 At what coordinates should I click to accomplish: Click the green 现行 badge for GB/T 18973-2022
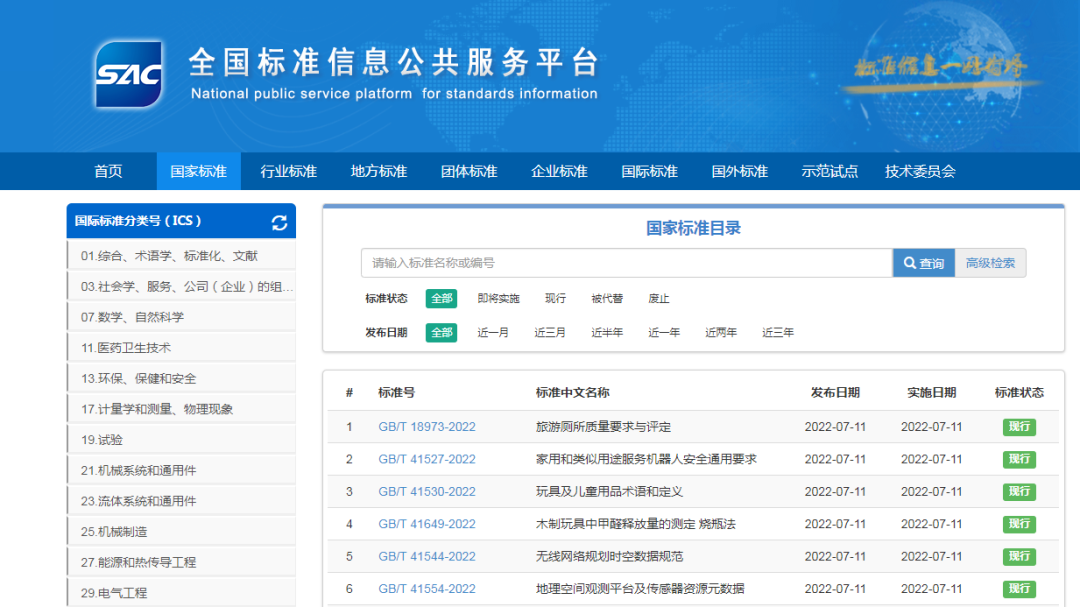tap(1019, 427)
